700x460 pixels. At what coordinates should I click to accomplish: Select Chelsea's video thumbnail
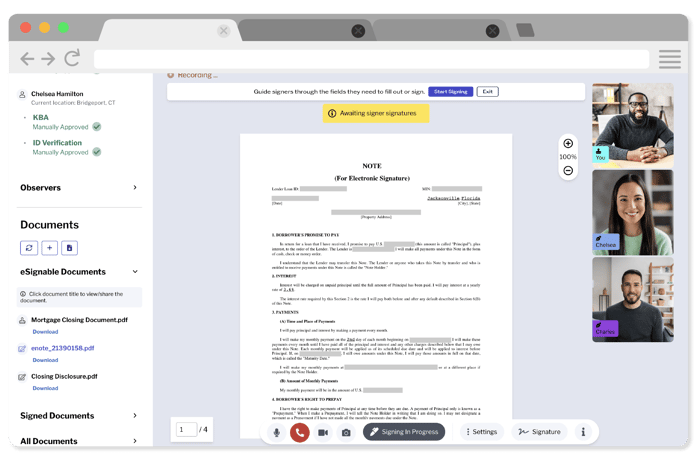click(633, 213)
